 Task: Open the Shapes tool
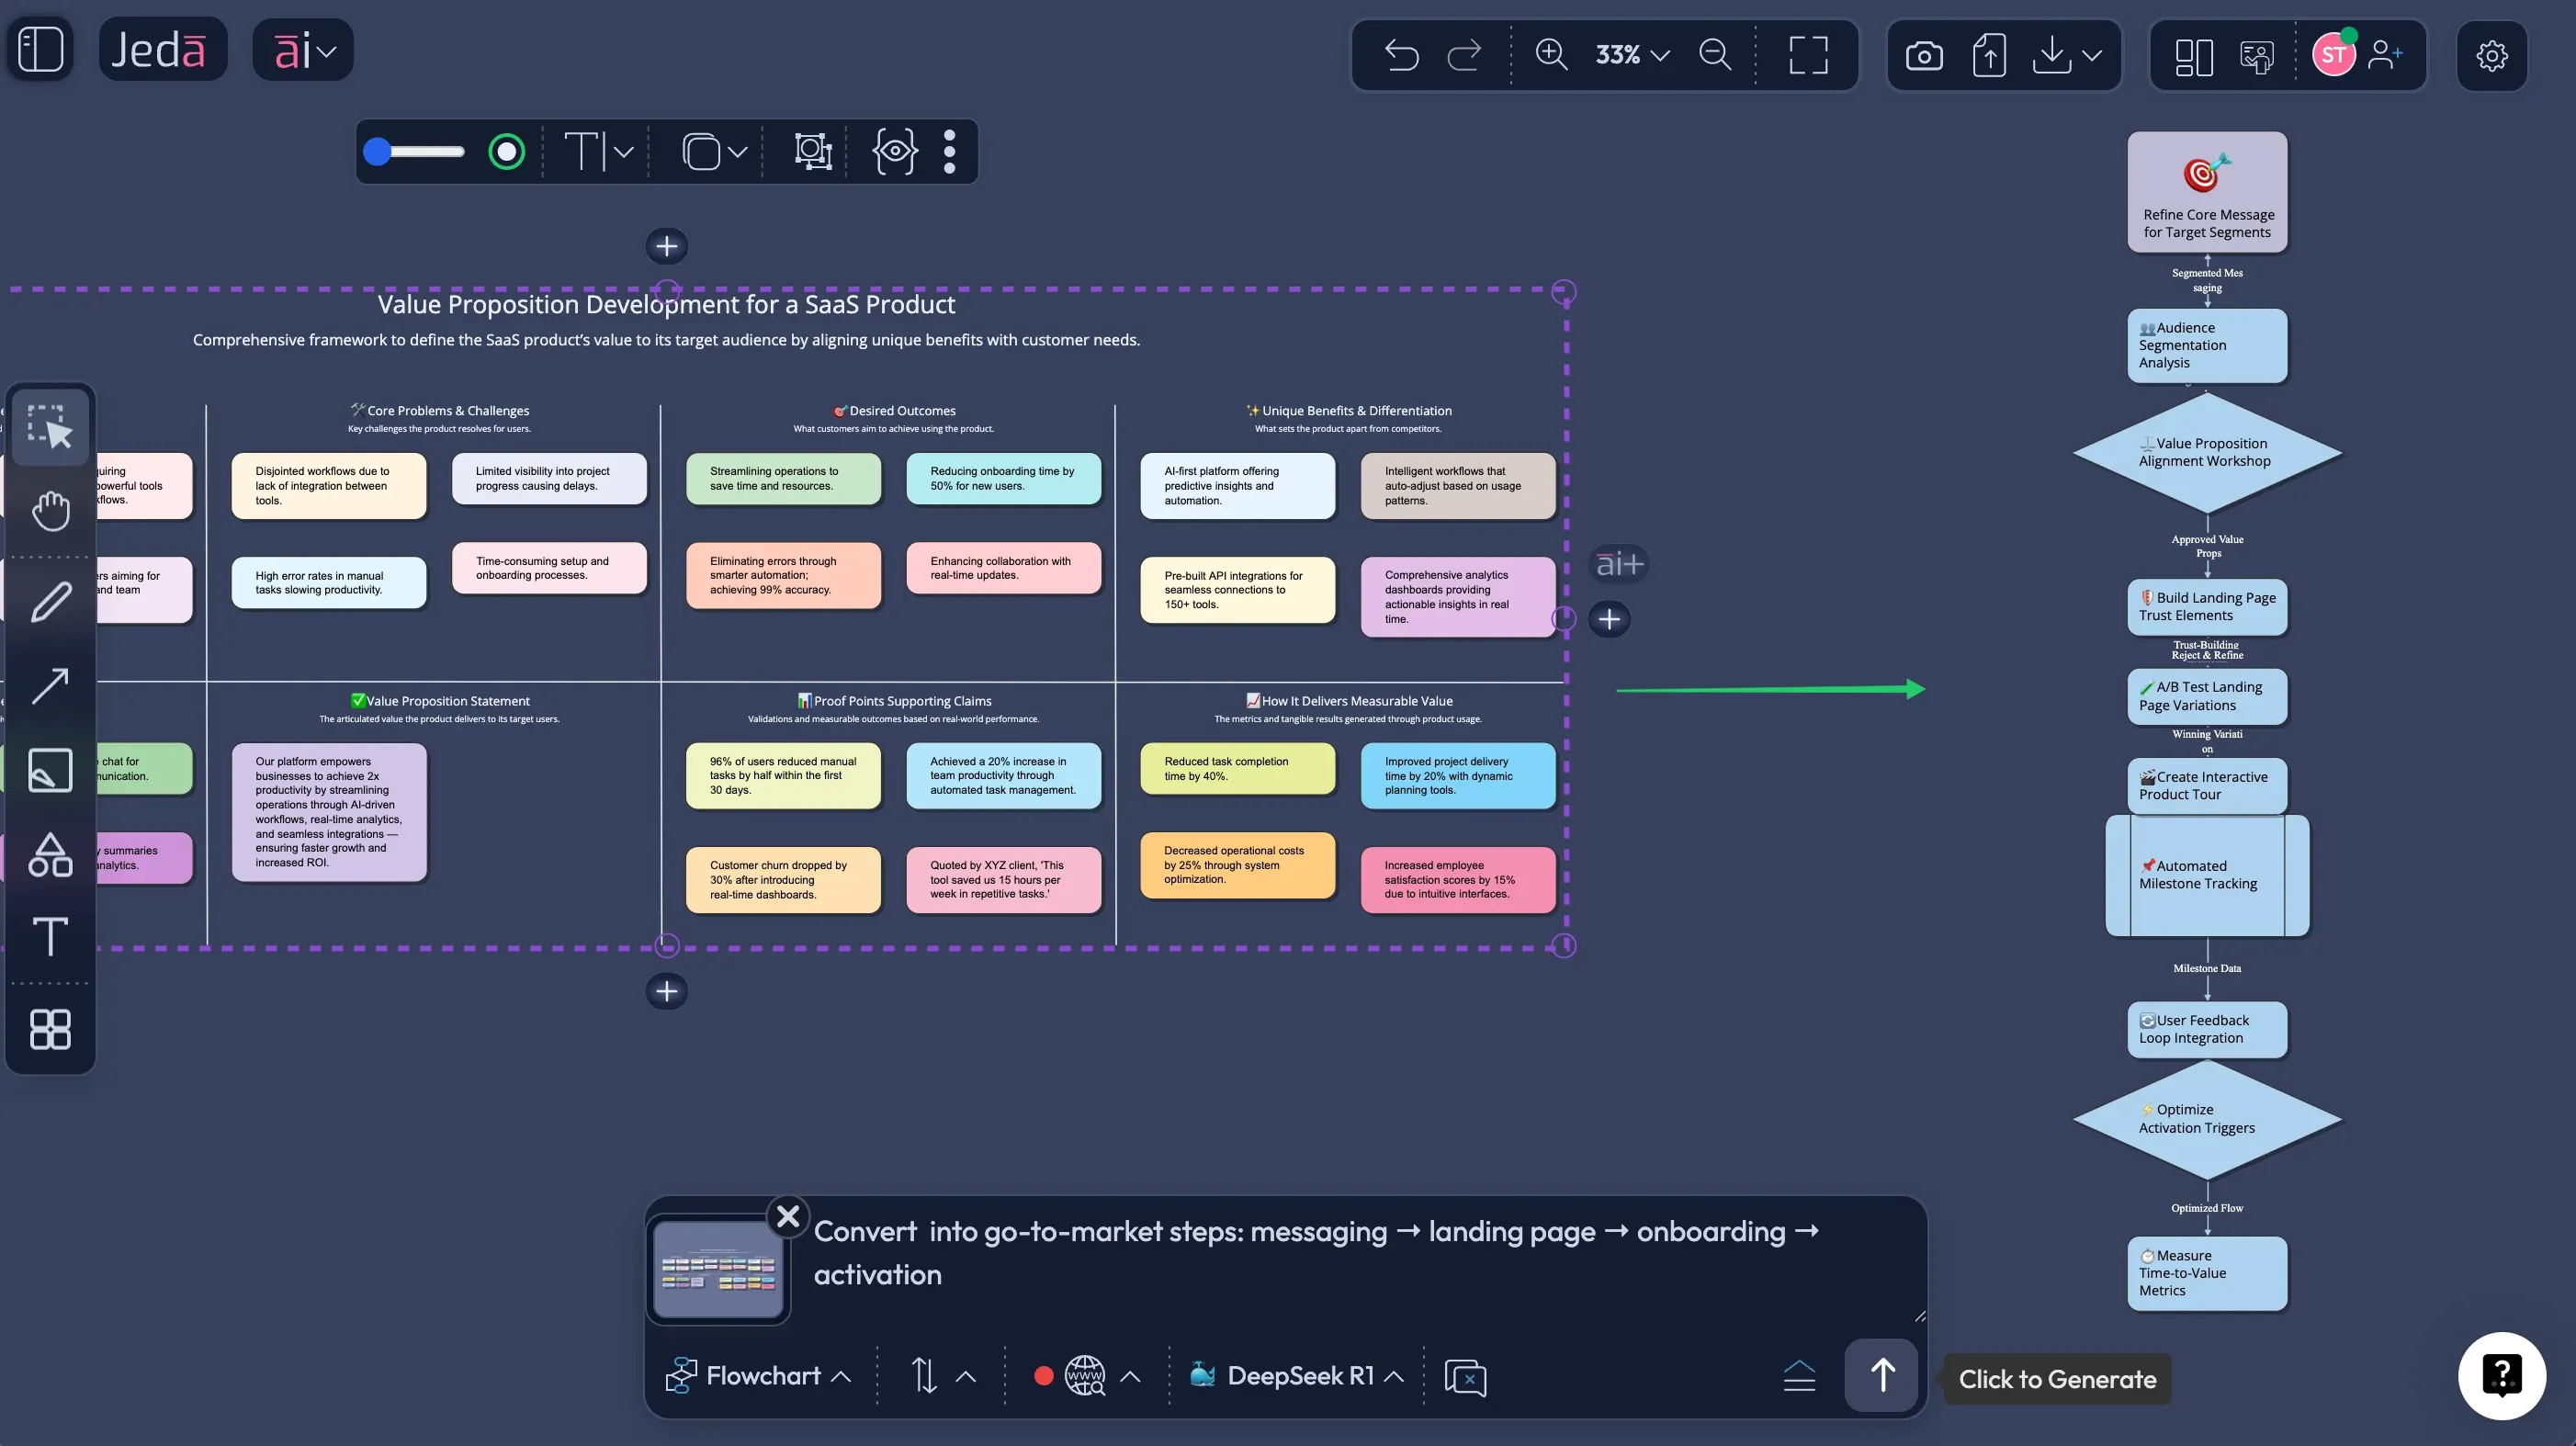tap(50, 856)
